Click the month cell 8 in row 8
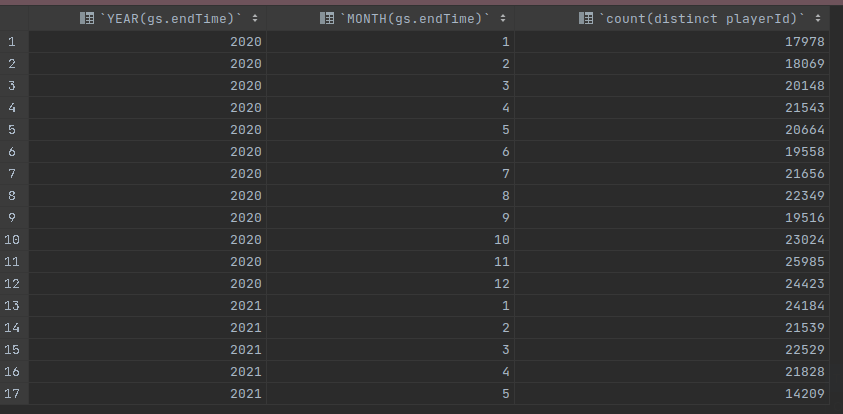843x414 pixels. click(x=390, y=196)
